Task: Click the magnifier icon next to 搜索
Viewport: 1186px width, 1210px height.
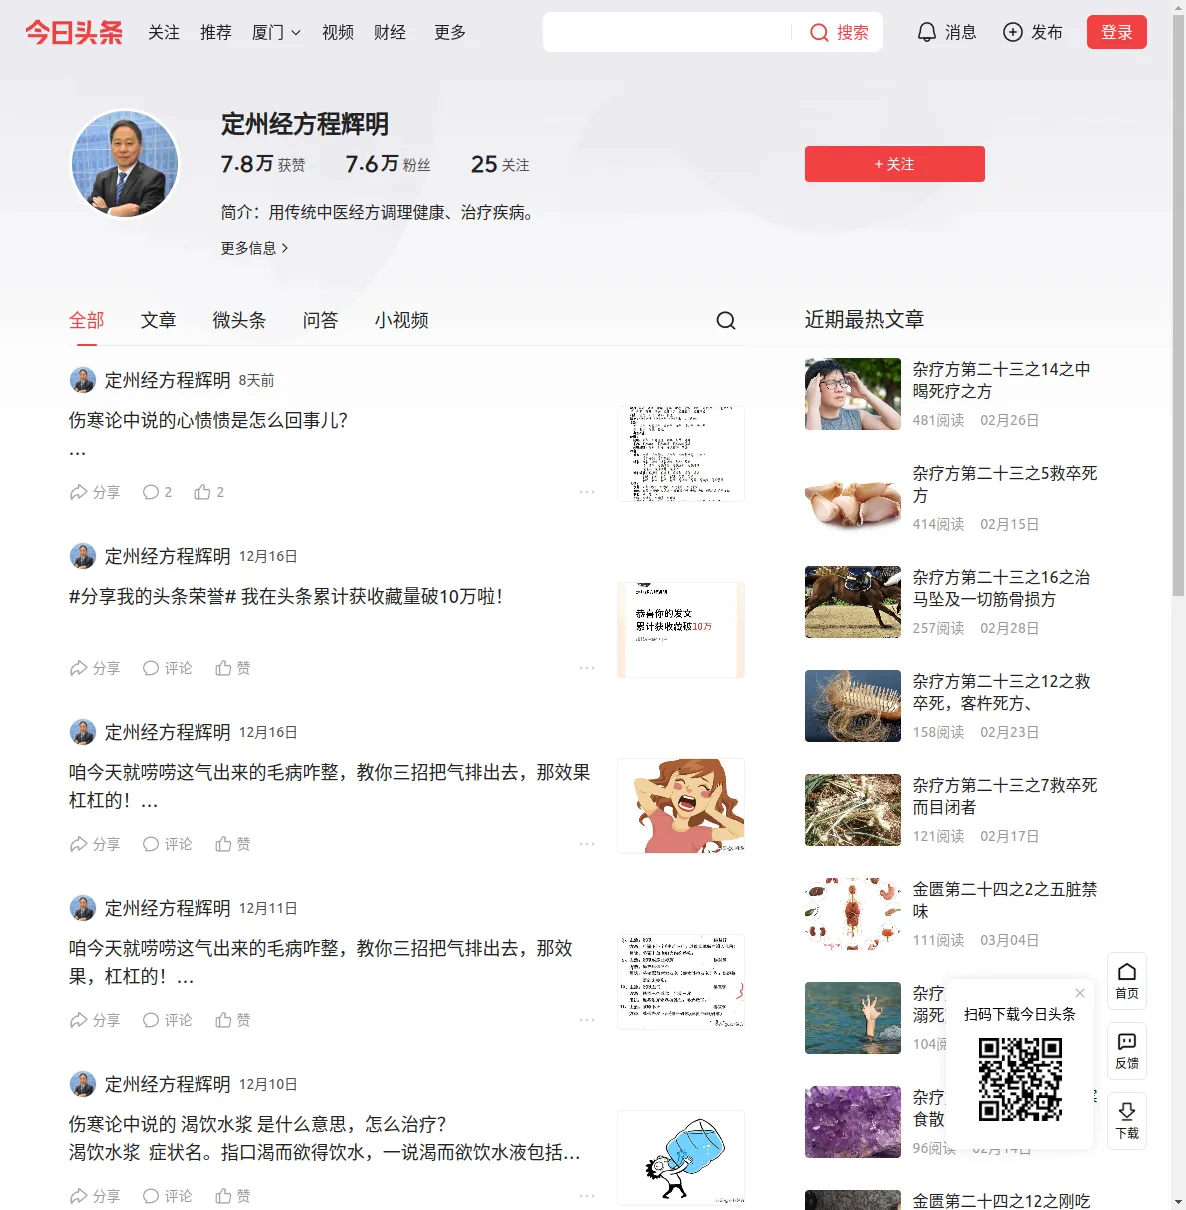Action: pos(819,32)
